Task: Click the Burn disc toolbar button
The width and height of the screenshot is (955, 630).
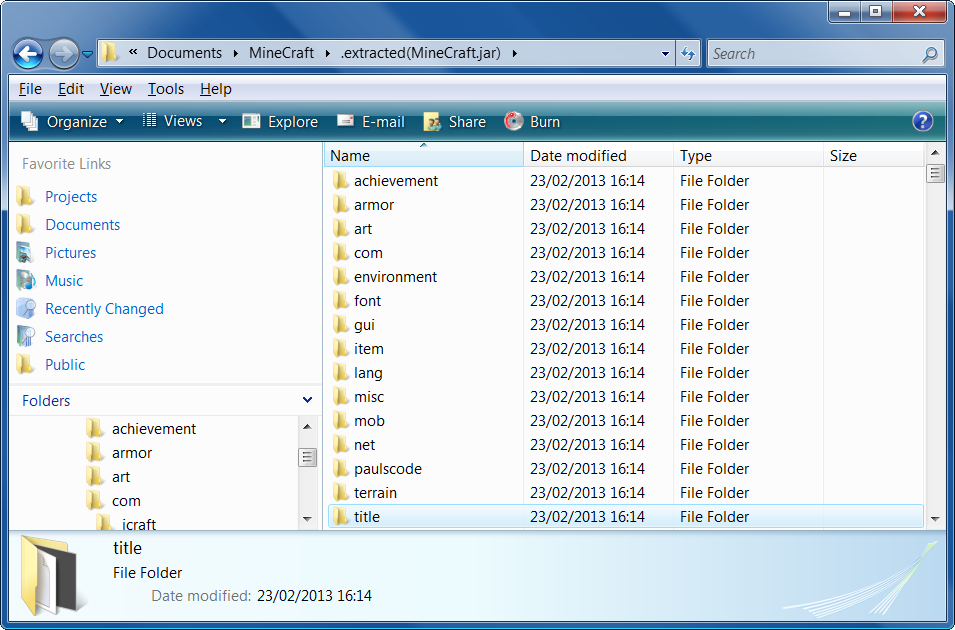Action: point(532,122)
